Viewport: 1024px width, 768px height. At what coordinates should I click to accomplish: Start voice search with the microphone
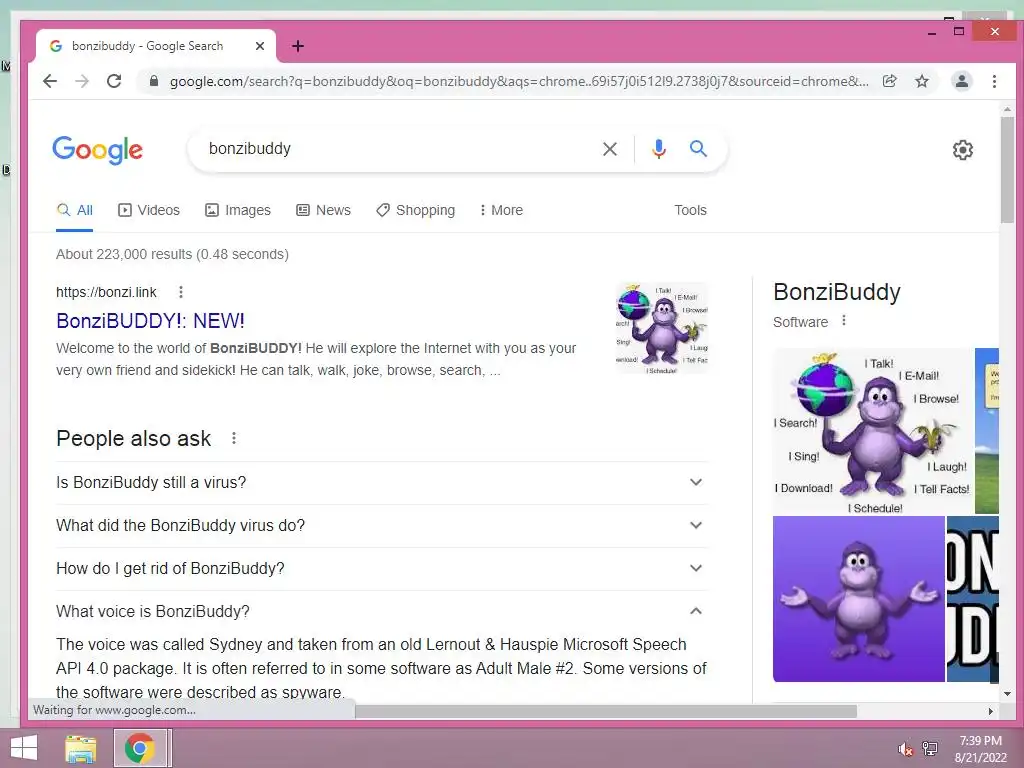tap(659, 149)
